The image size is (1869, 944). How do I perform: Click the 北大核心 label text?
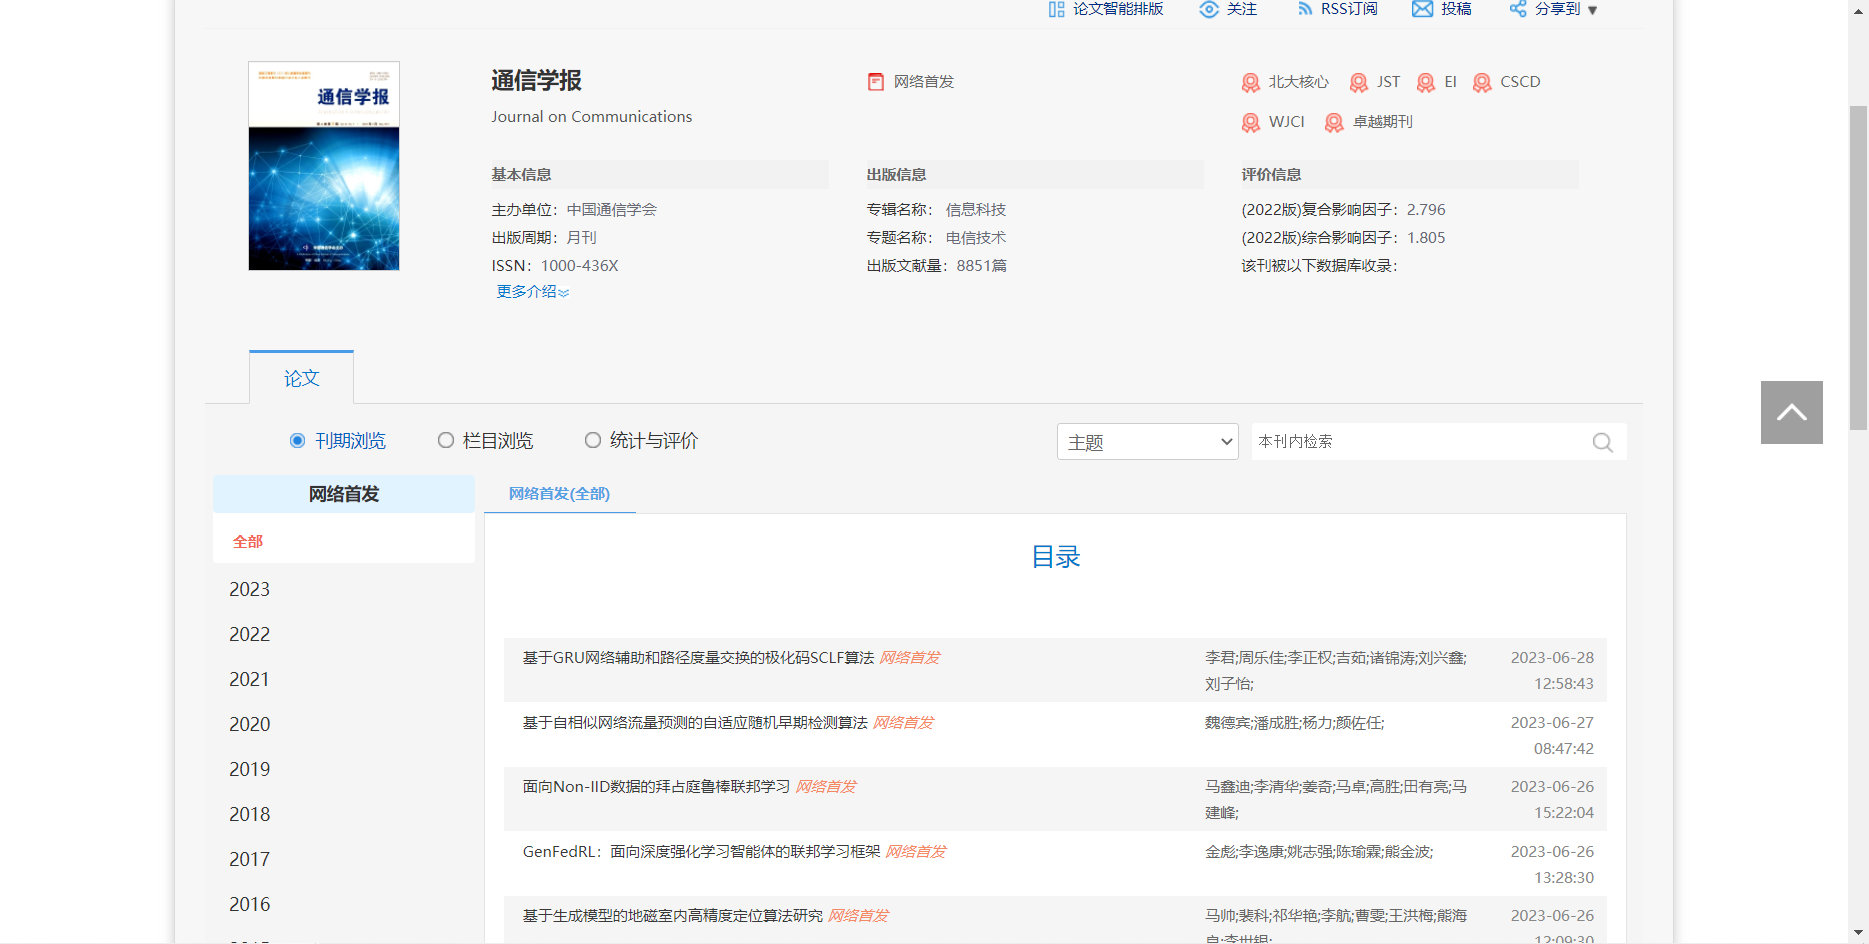pyautogui.click(x=1299, y=82)
